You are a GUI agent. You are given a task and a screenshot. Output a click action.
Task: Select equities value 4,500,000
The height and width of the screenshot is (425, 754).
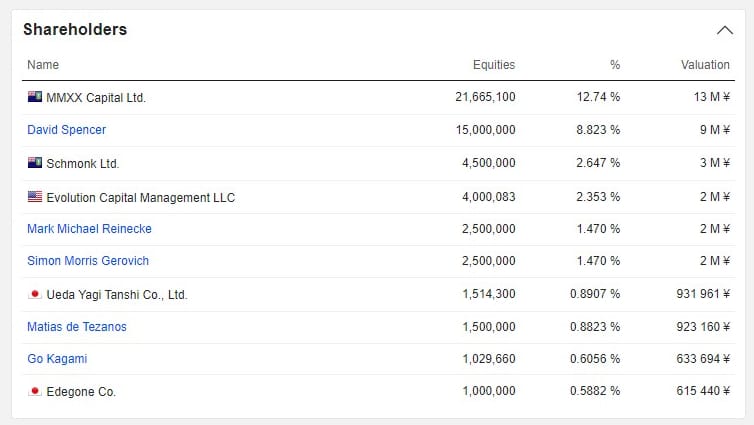click(489, 163)
